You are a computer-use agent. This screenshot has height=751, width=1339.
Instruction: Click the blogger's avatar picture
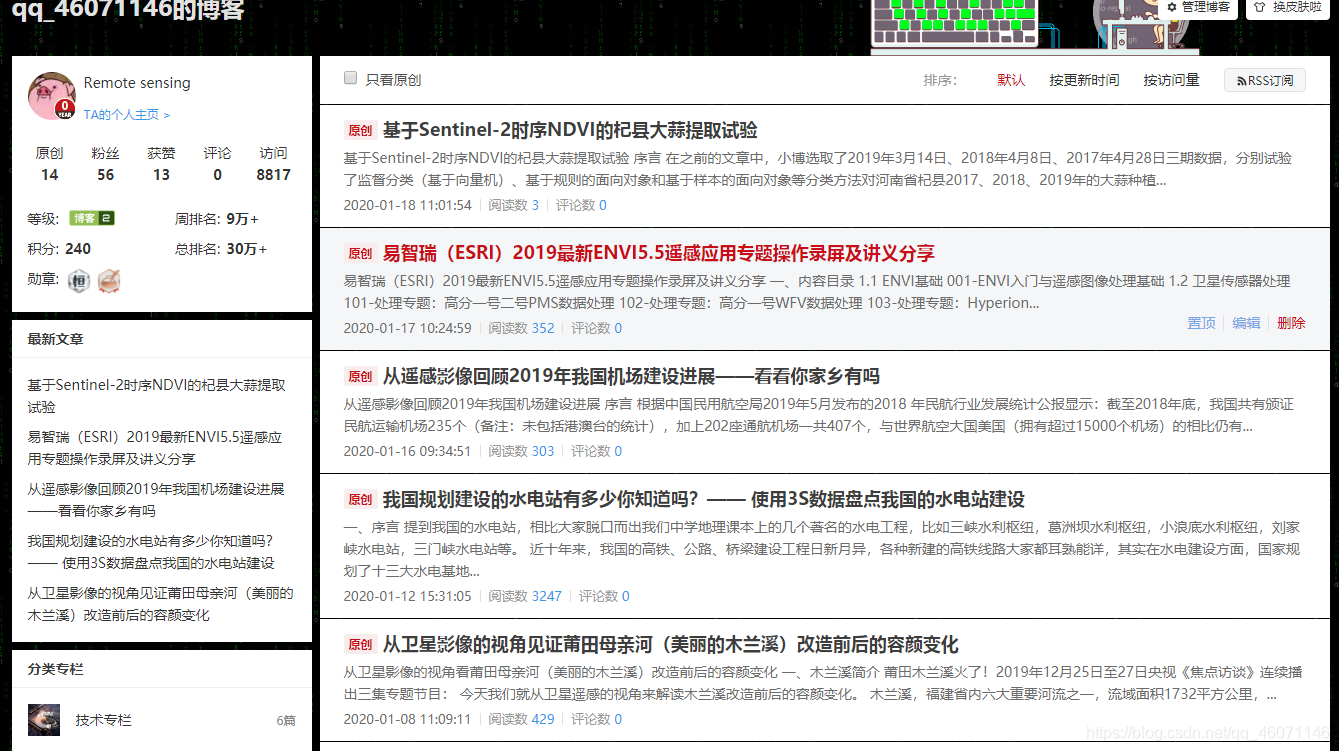pos(51,97)
